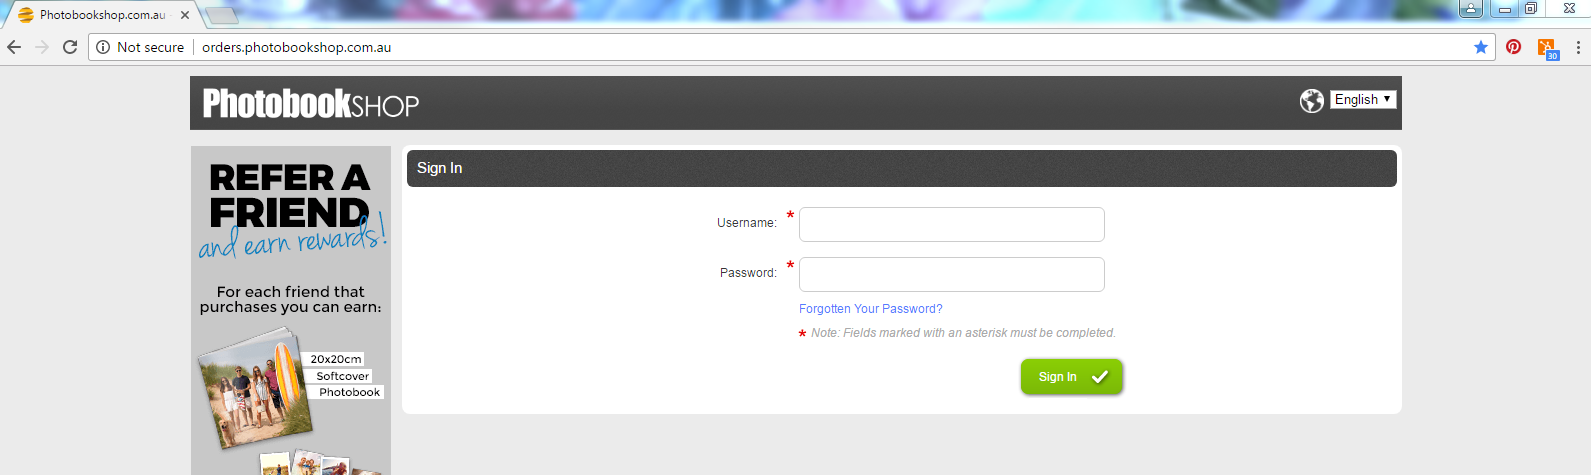Open a new tab
The image size is (1591, 475).
pyautogui.click(x=221, y=15)
